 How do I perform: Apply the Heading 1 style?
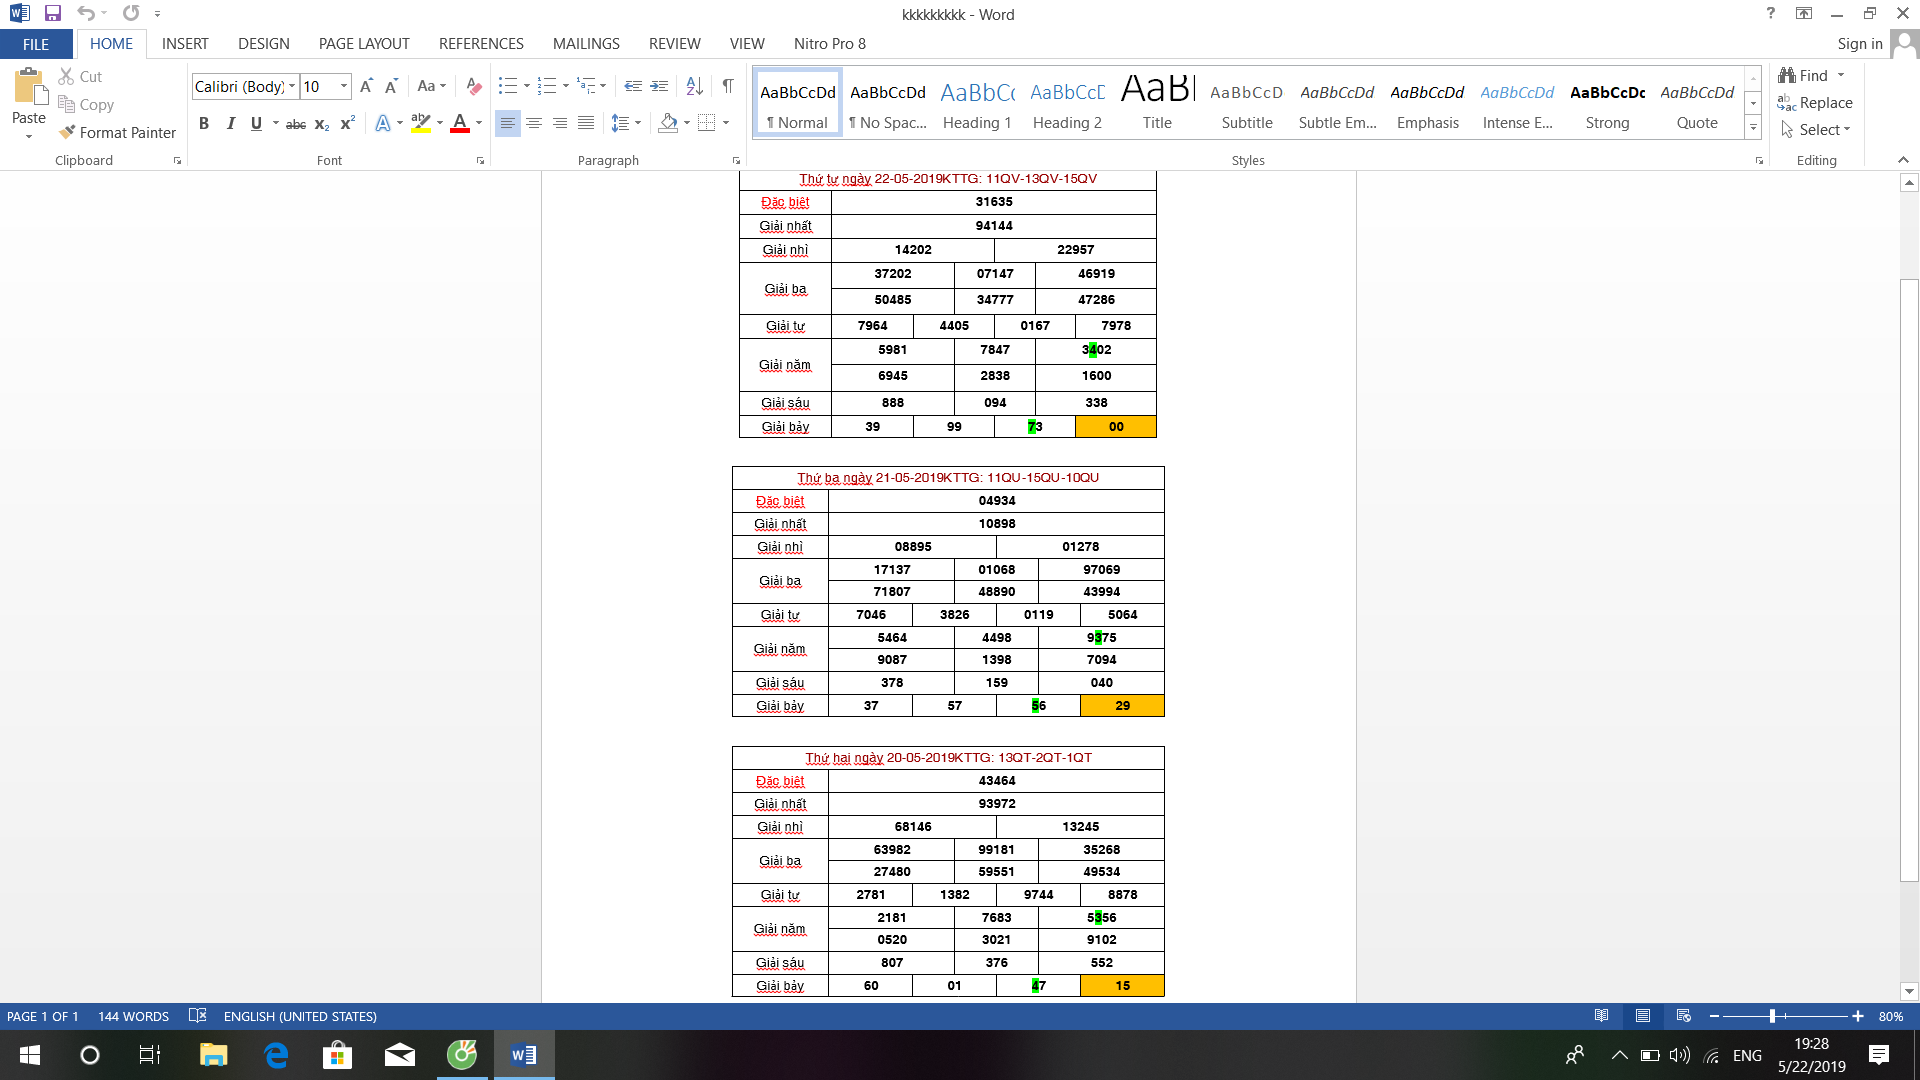point(977,104)
